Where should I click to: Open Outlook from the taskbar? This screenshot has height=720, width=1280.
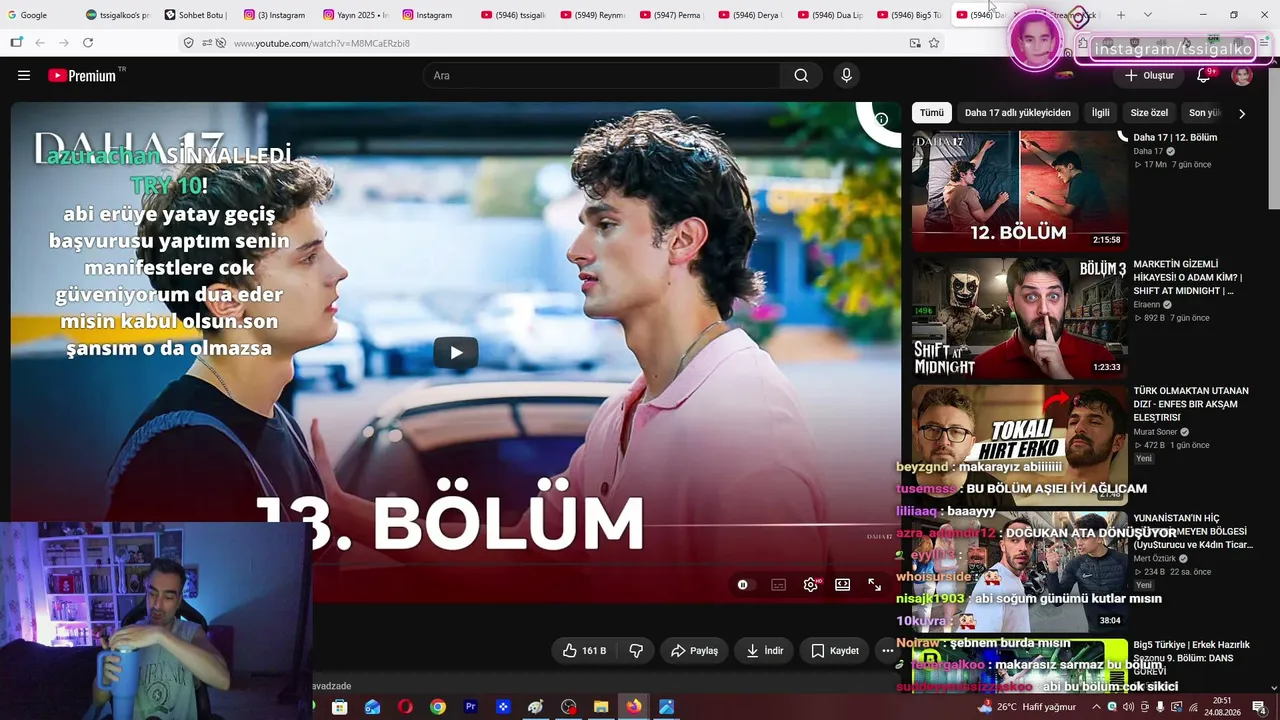372,707
